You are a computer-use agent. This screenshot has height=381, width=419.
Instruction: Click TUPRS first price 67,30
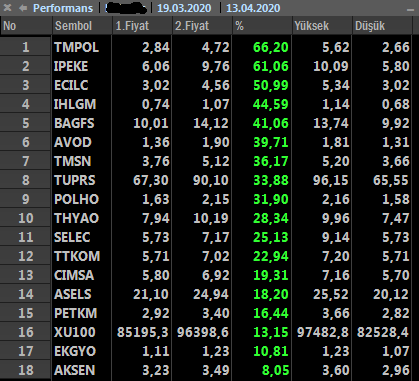(x=151, y=180)
